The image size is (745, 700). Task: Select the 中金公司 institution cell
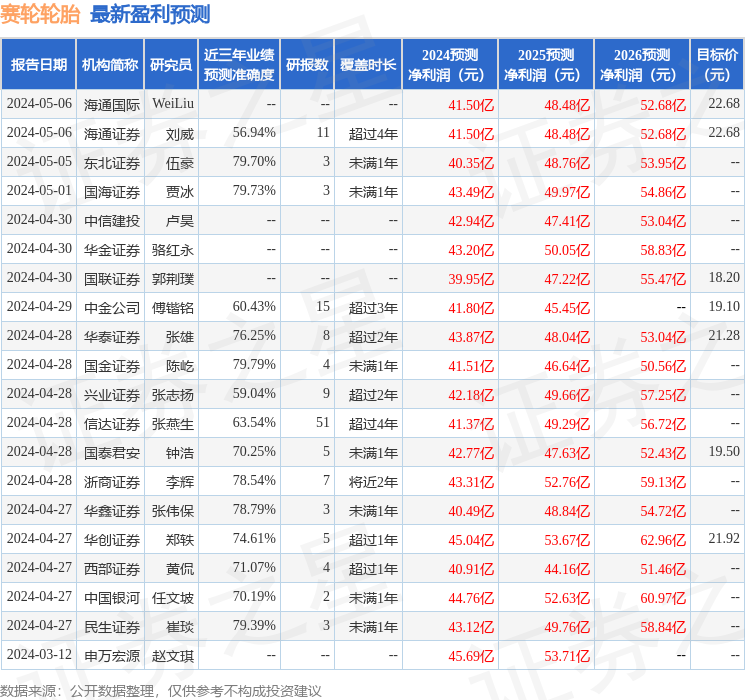coord(112,308)
